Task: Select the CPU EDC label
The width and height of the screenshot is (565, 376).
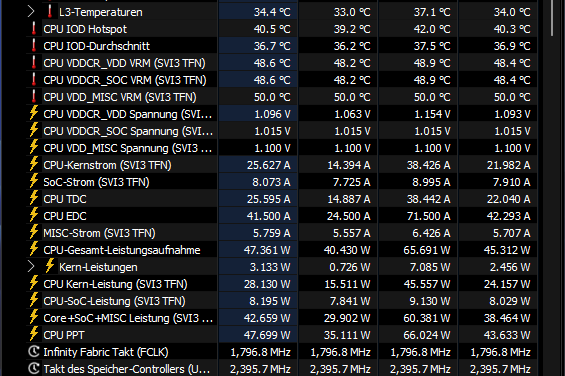Action: 65,216
